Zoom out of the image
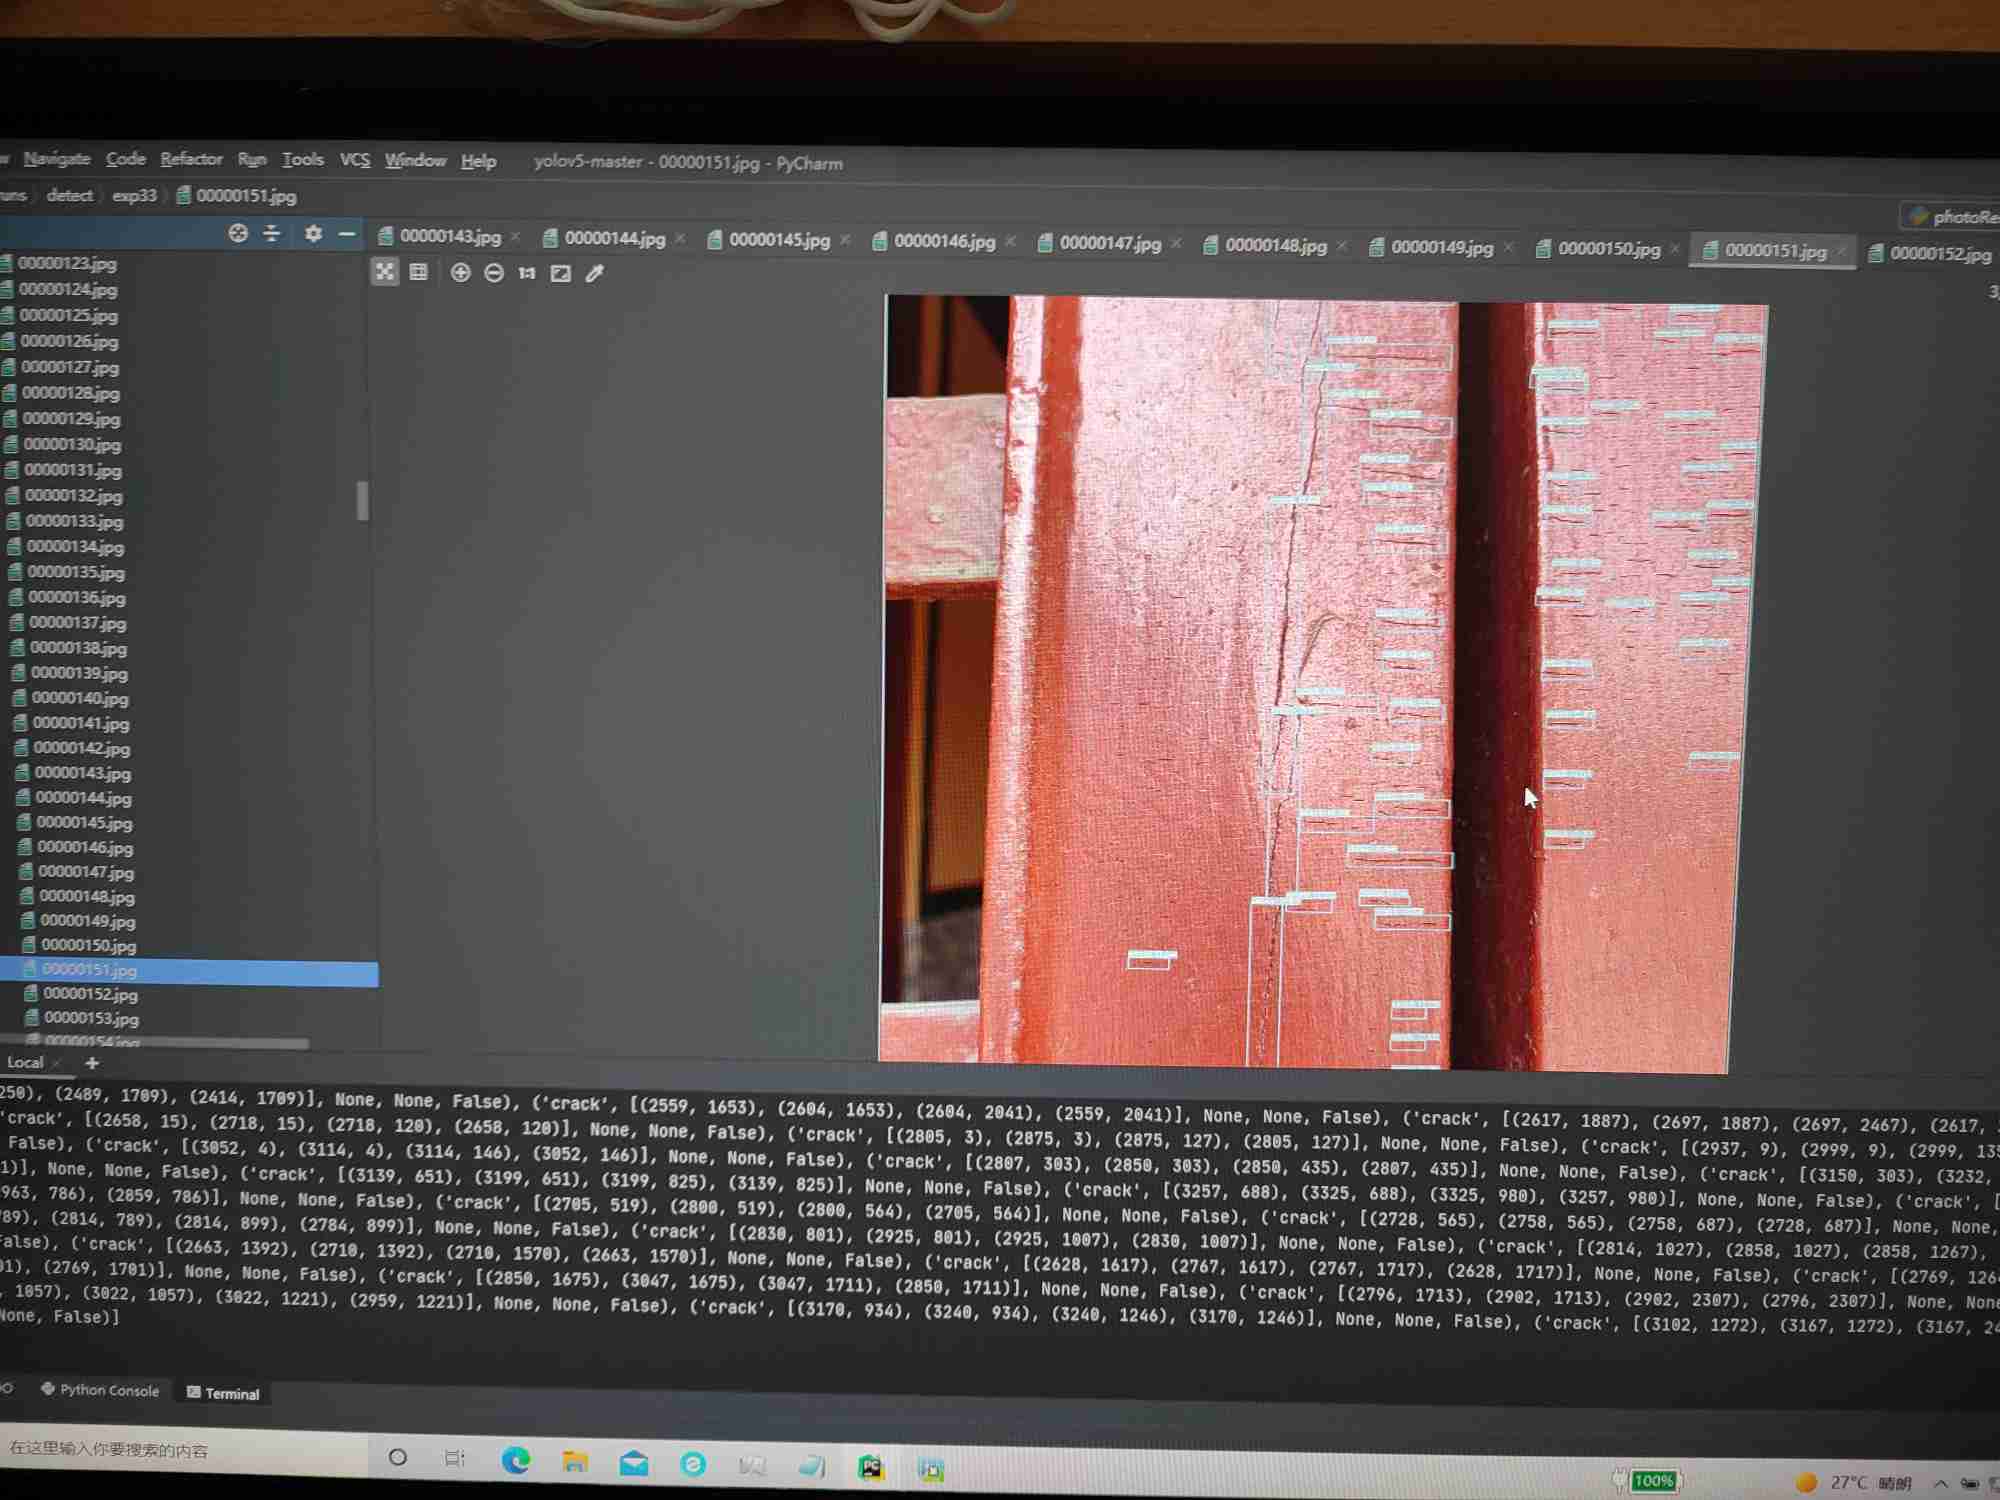 pos(494,273)
